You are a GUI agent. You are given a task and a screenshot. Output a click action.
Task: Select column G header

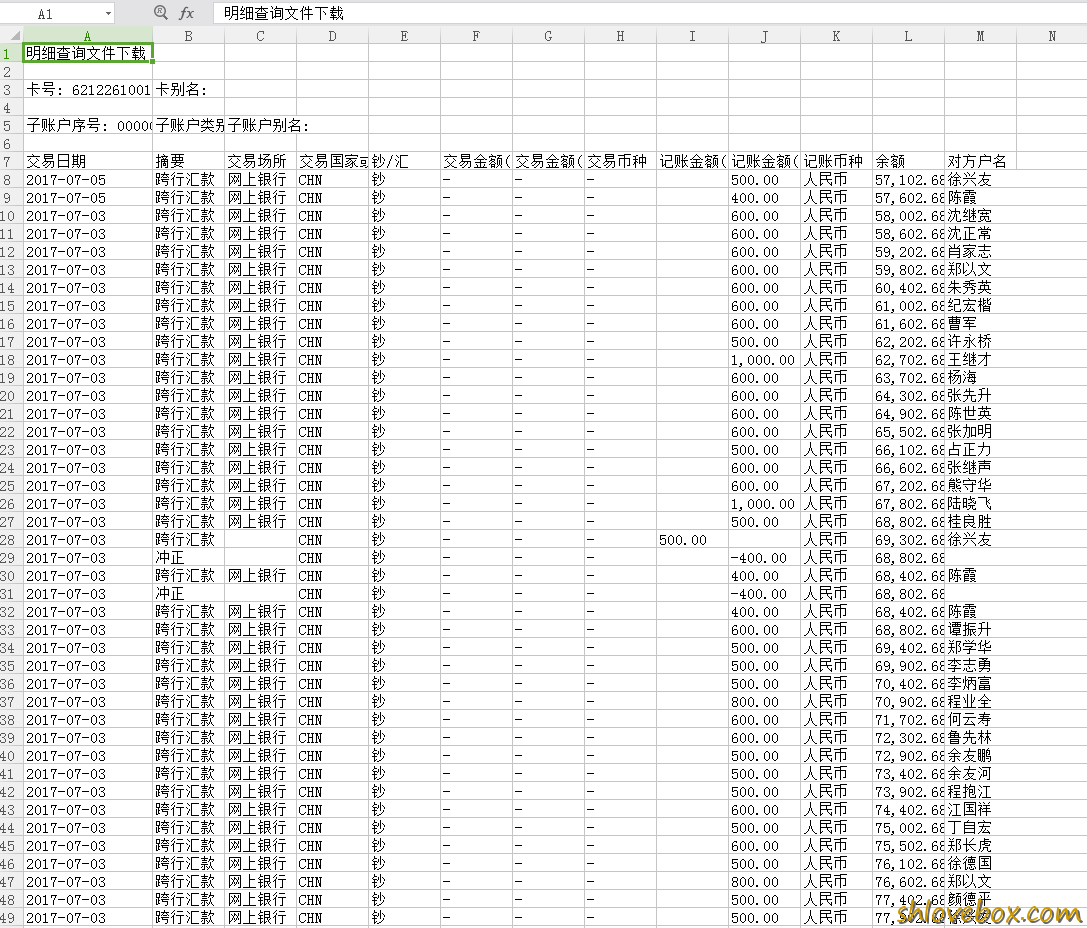(x=548, y=36)
